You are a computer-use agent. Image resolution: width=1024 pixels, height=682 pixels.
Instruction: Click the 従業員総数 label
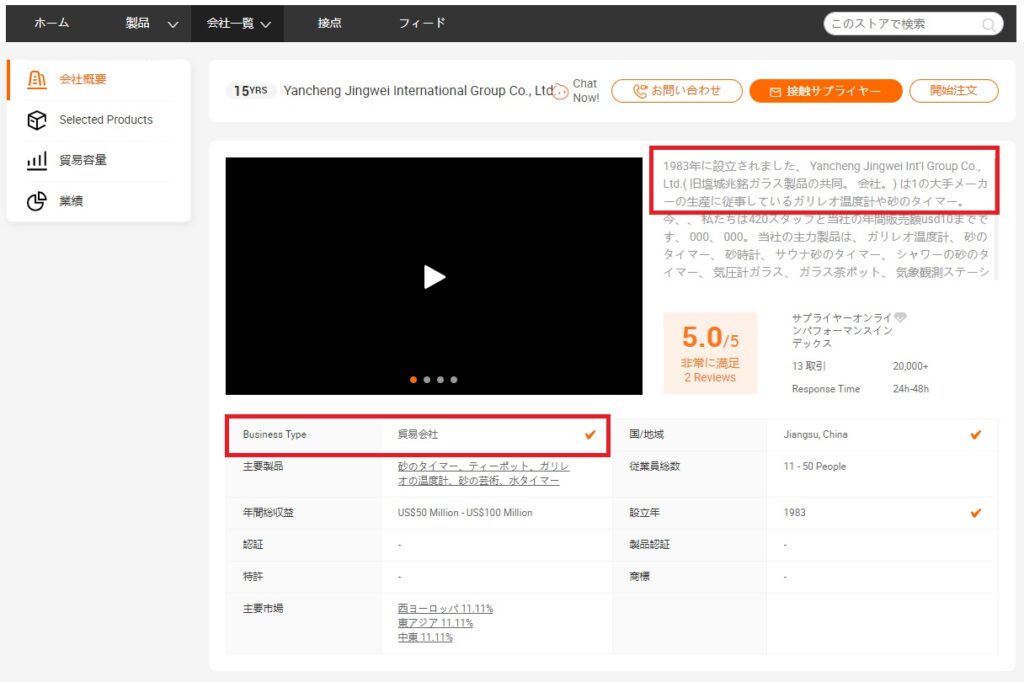point(654,466)
